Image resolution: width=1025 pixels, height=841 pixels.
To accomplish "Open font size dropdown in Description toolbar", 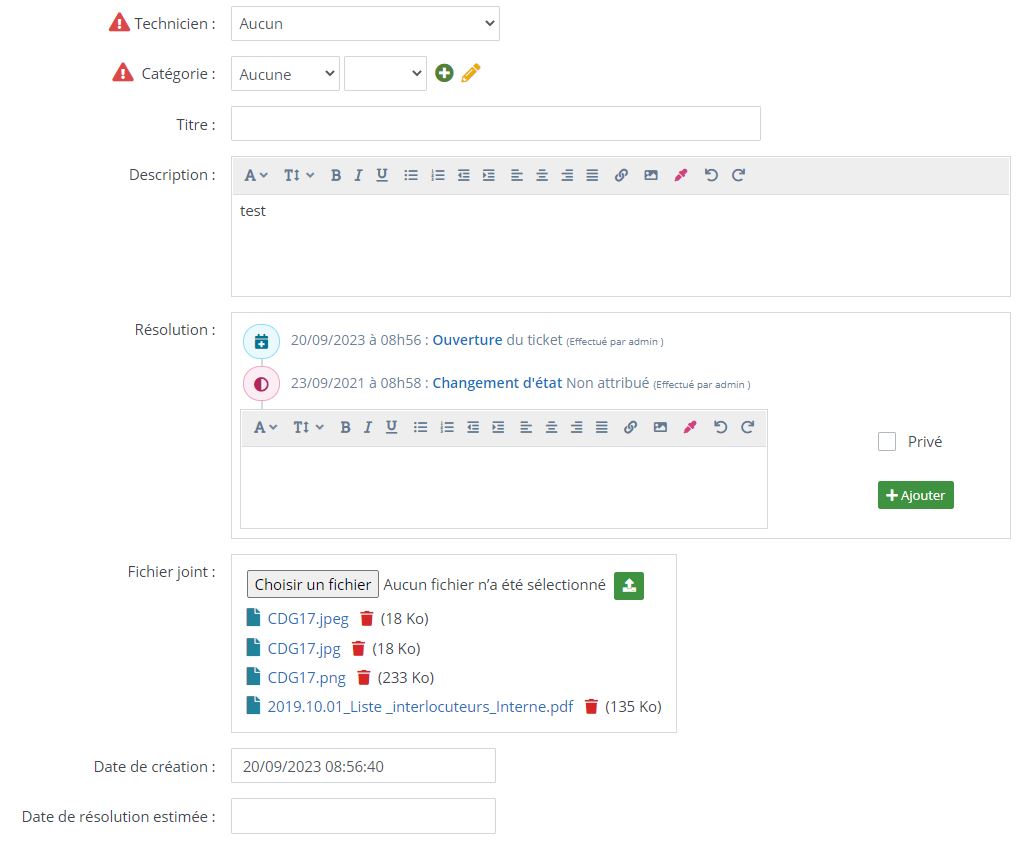I will click(299, 175).
